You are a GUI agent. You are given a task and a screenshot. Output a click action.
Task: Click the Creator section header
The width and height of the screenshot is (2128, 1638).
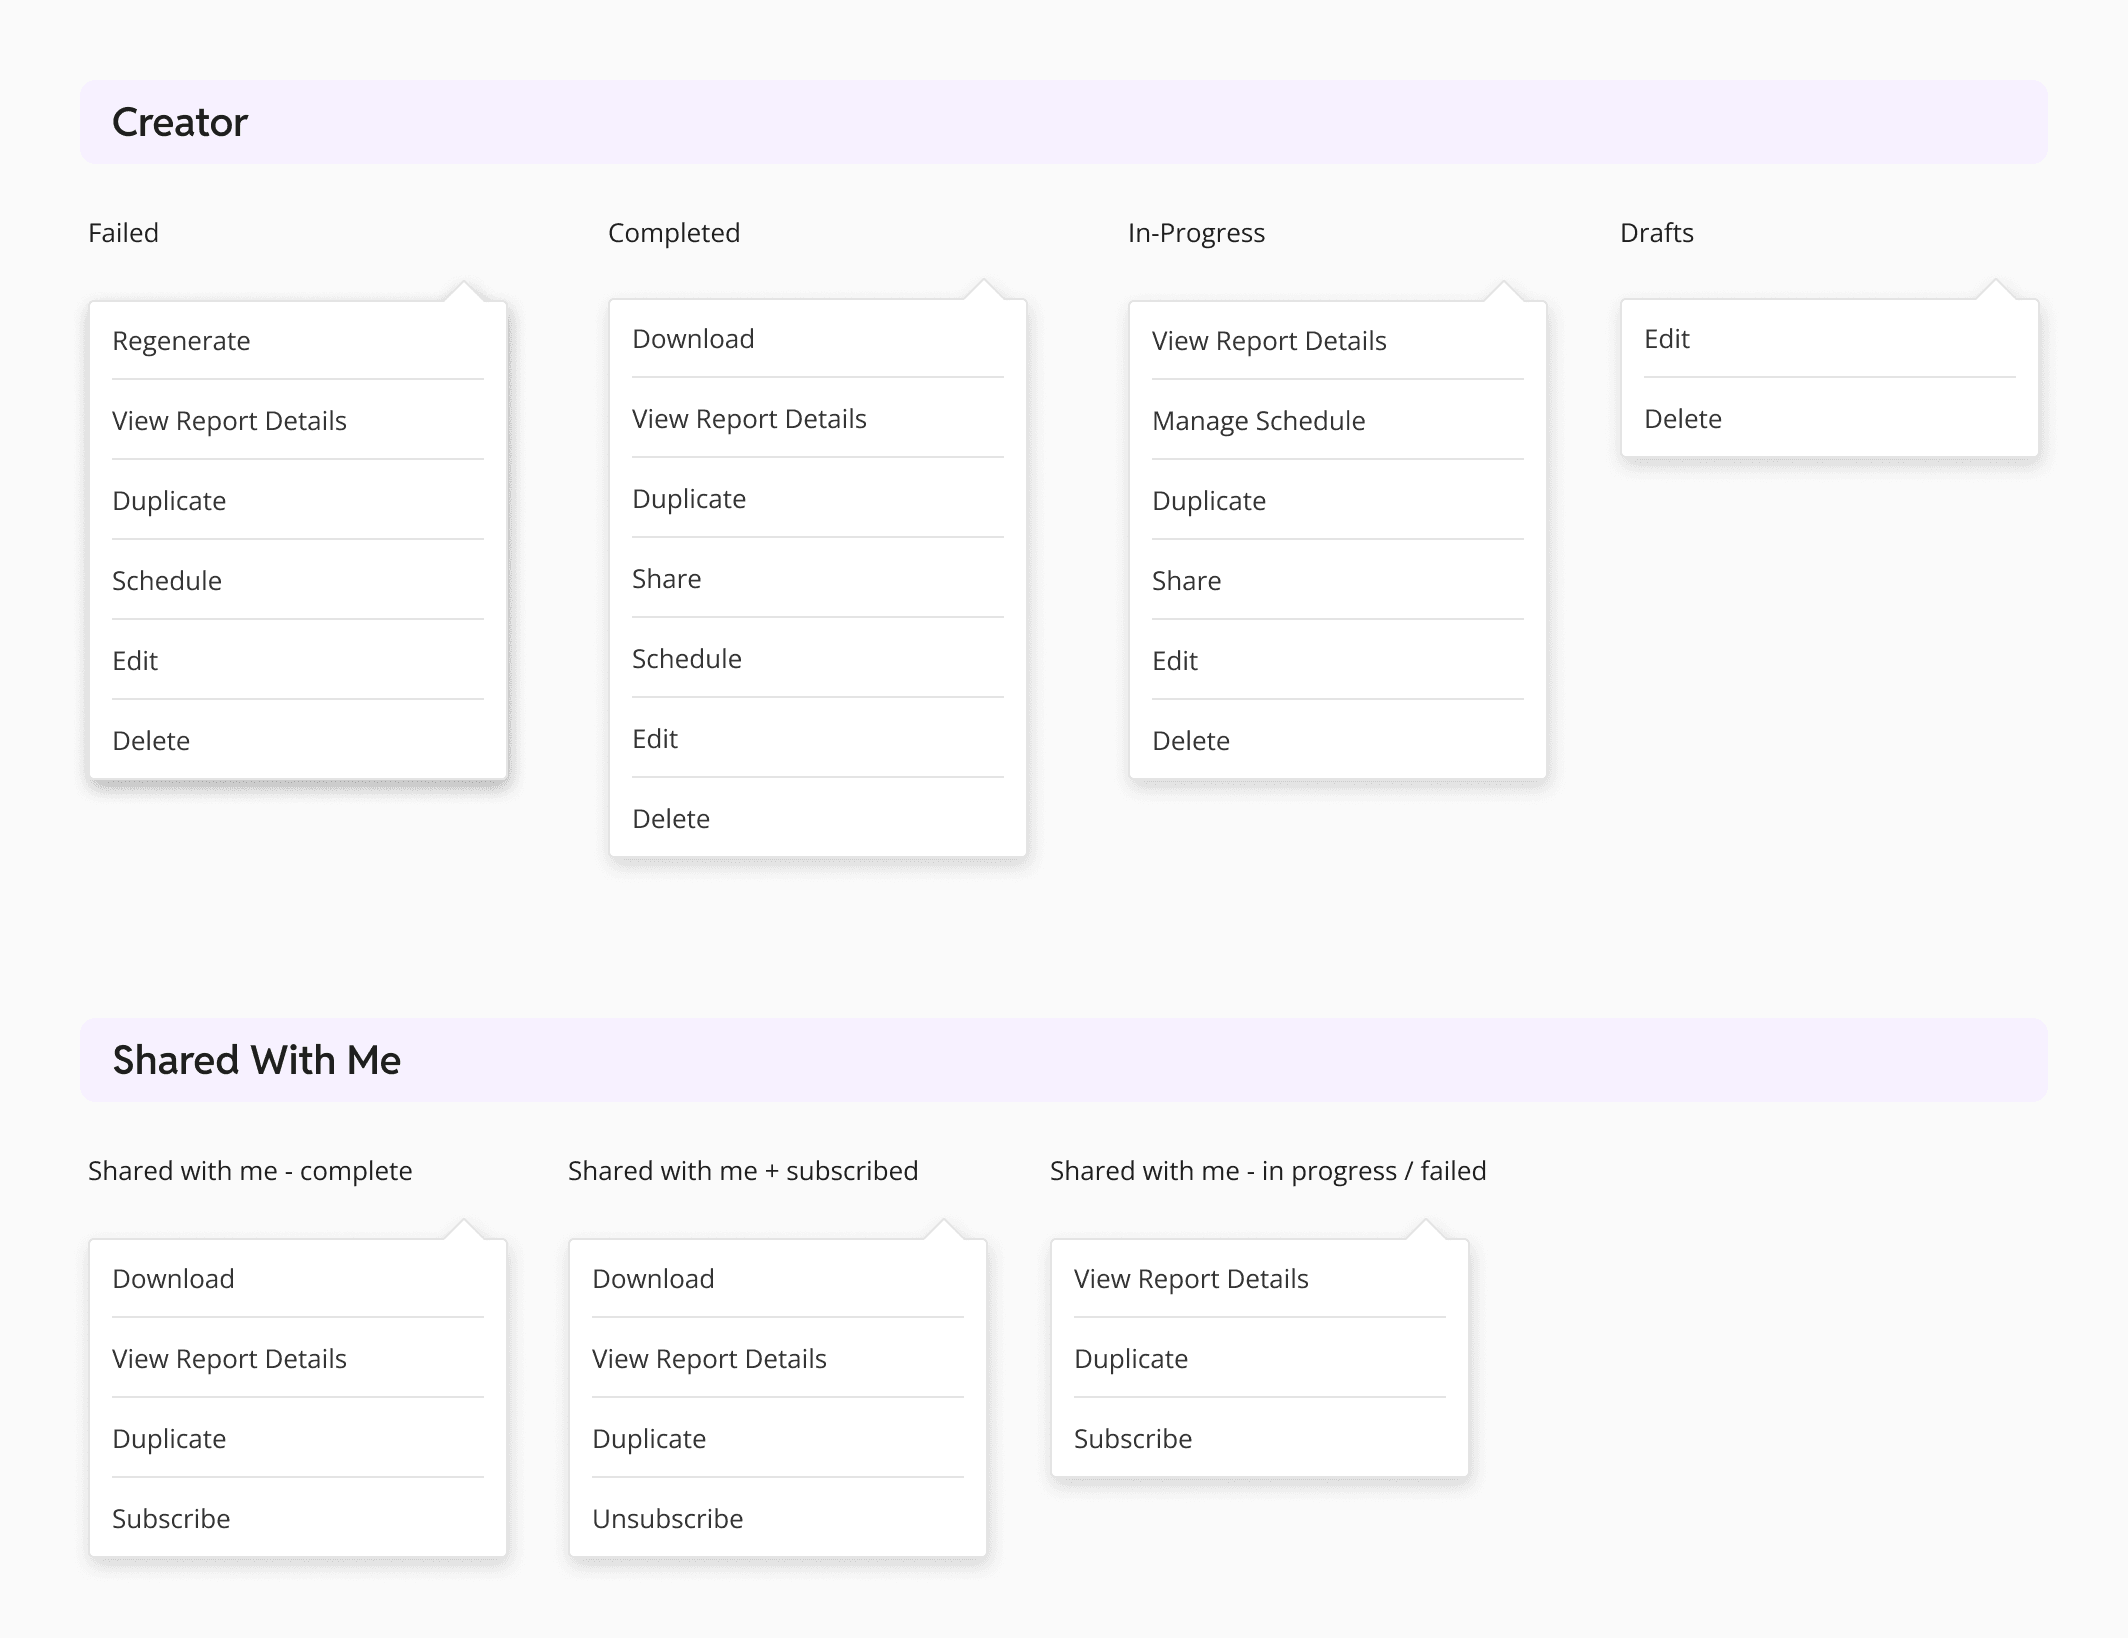(180, 121)
